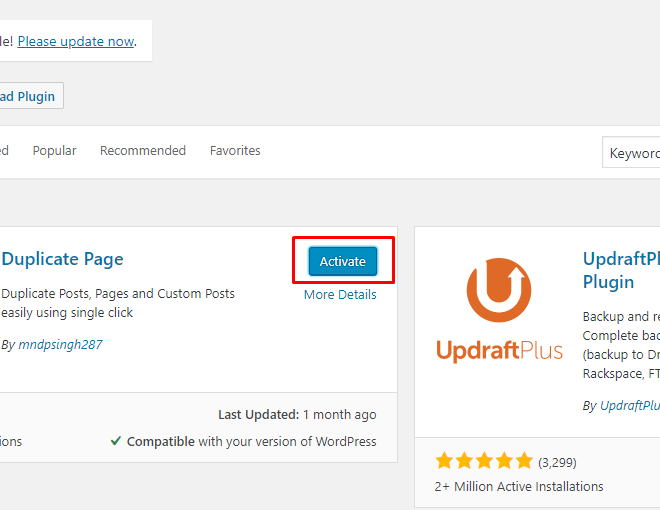Open the Keyword search type dropdown

pos(631,153)
